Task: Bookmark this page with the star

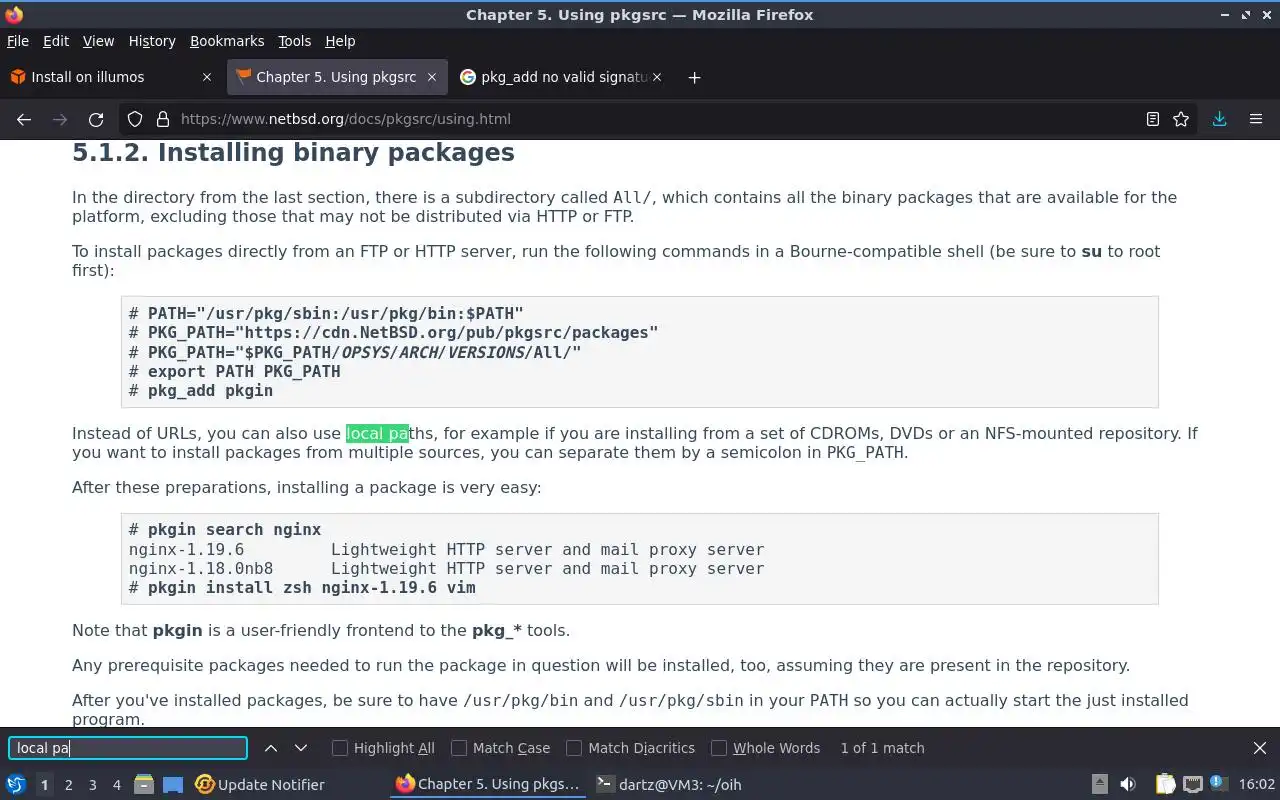Action: click(x=1181, y=119)
